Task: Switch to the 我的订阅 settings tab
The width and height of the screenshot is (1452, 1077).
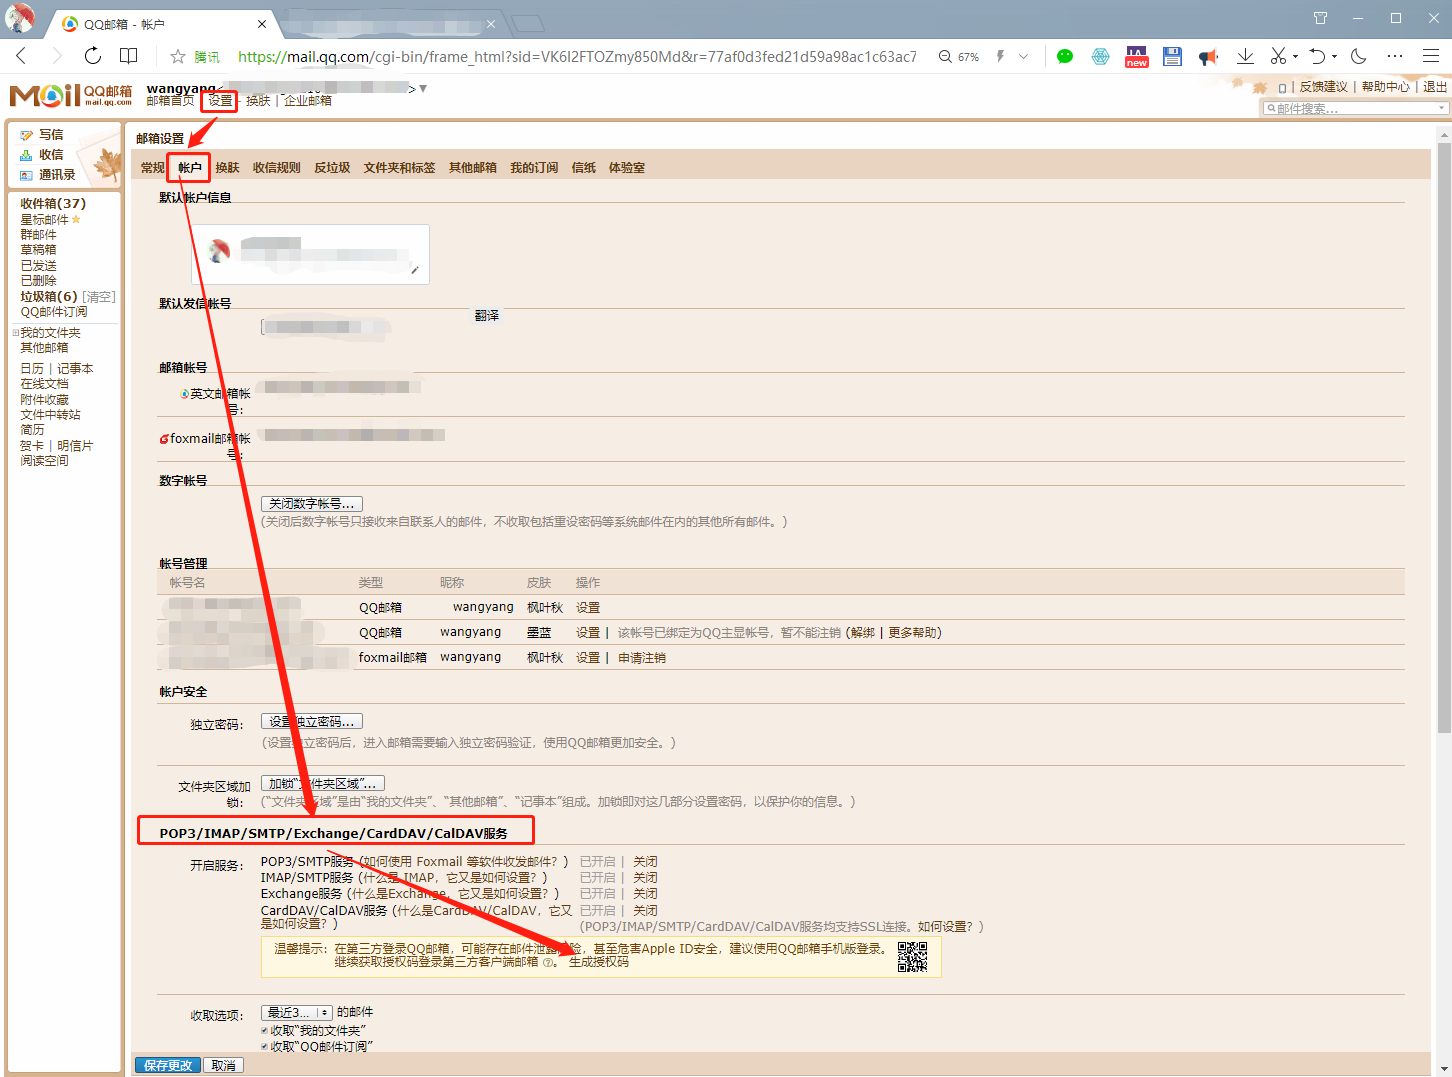Action: pyautogui.click(x=534, y=168)
